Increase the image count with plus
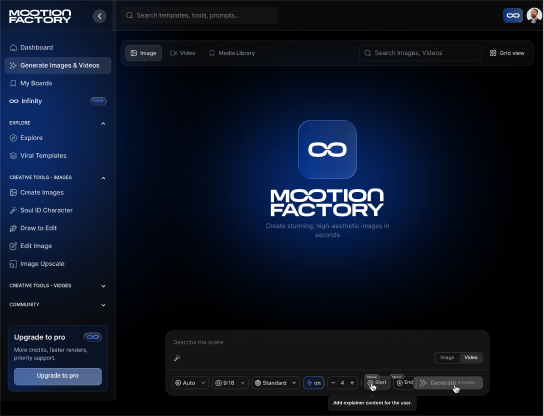This screenshot has height=416, width=544. (x=352, y=383)
